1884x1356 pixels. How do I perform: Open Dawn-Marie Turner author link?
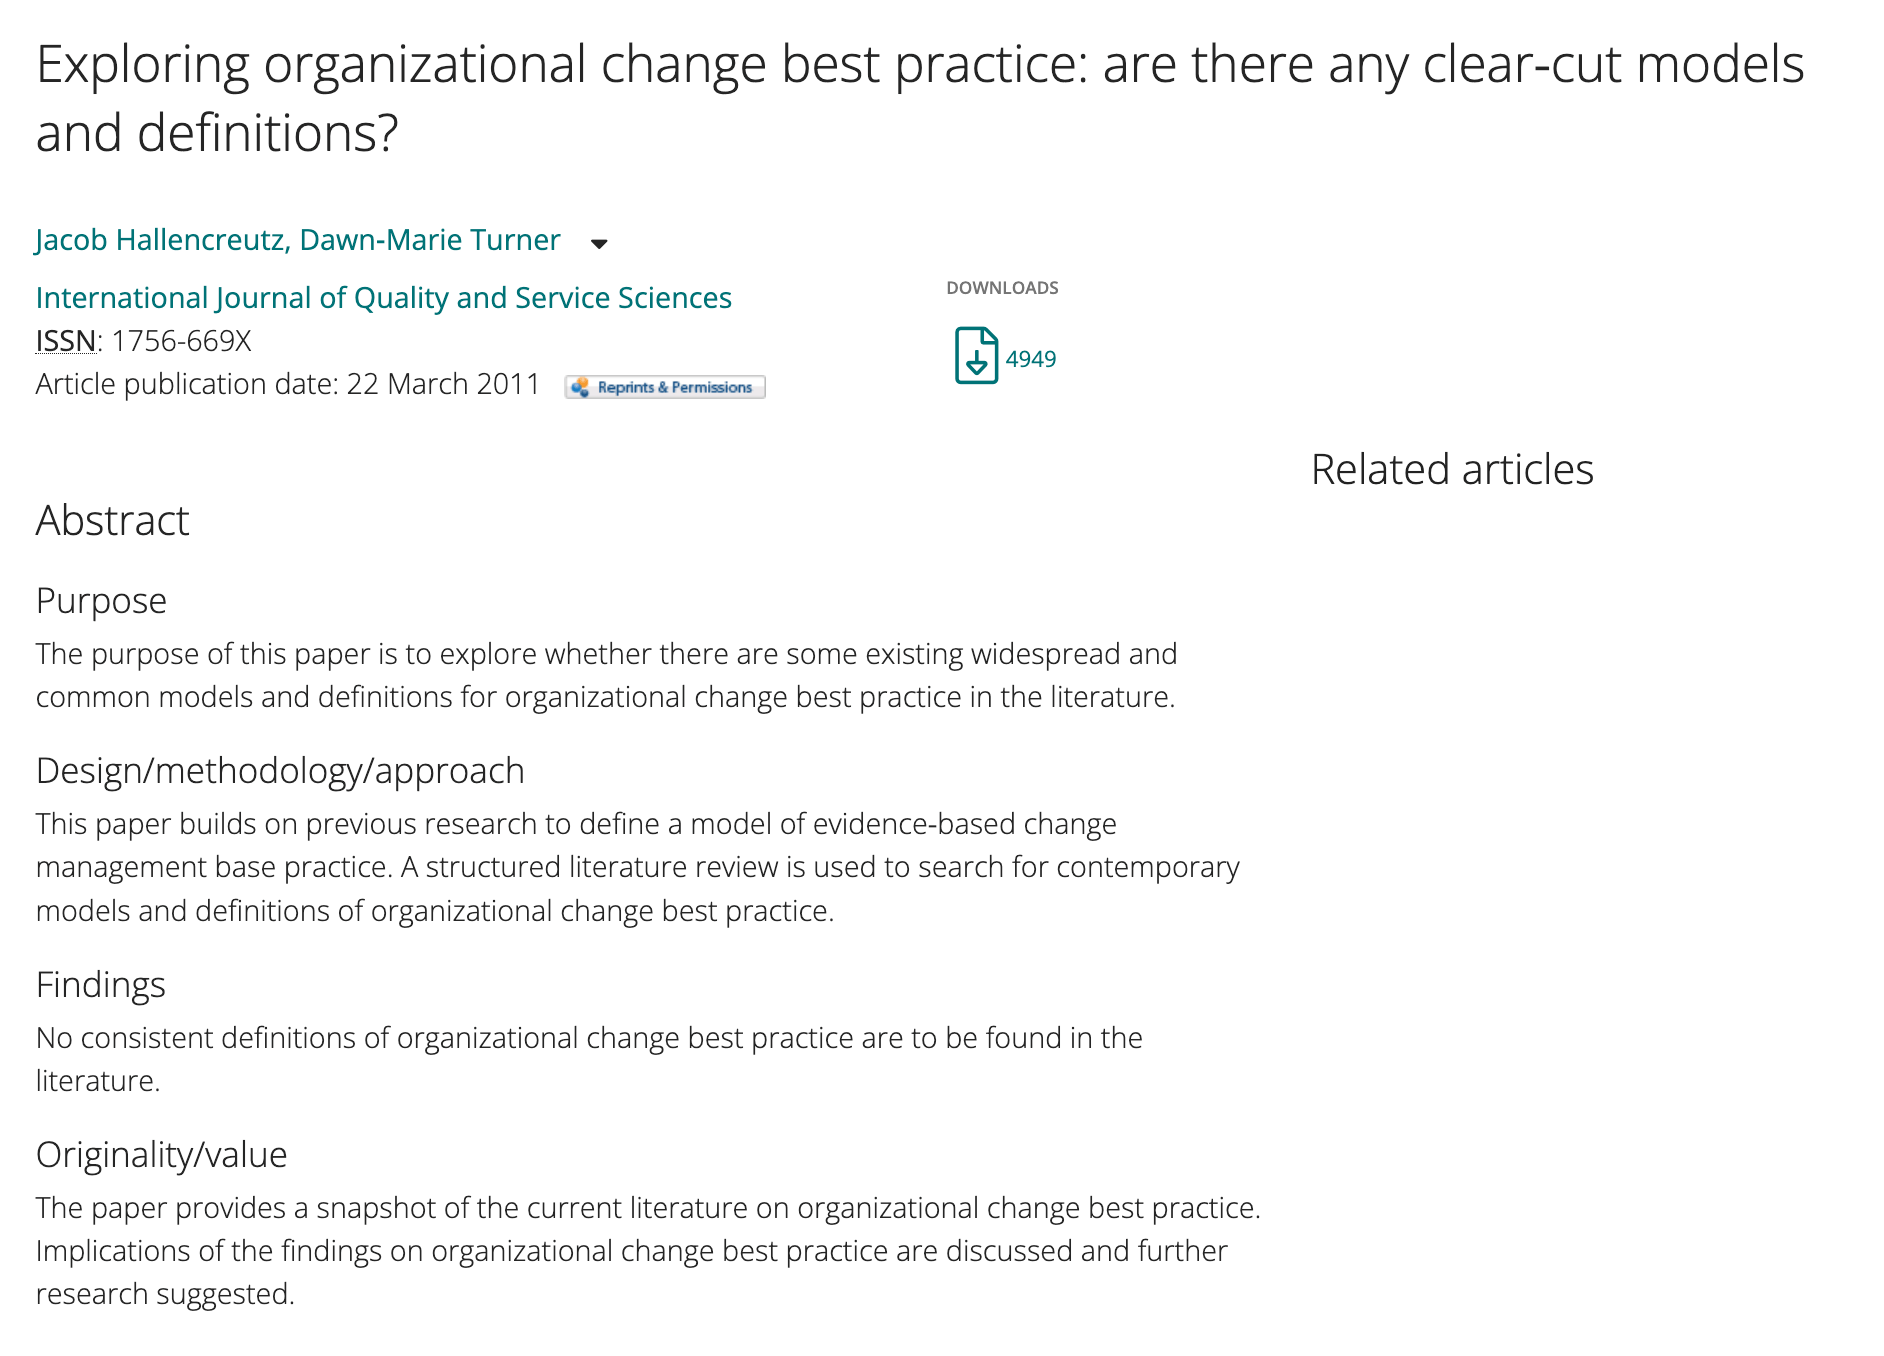tap(430, 240)
